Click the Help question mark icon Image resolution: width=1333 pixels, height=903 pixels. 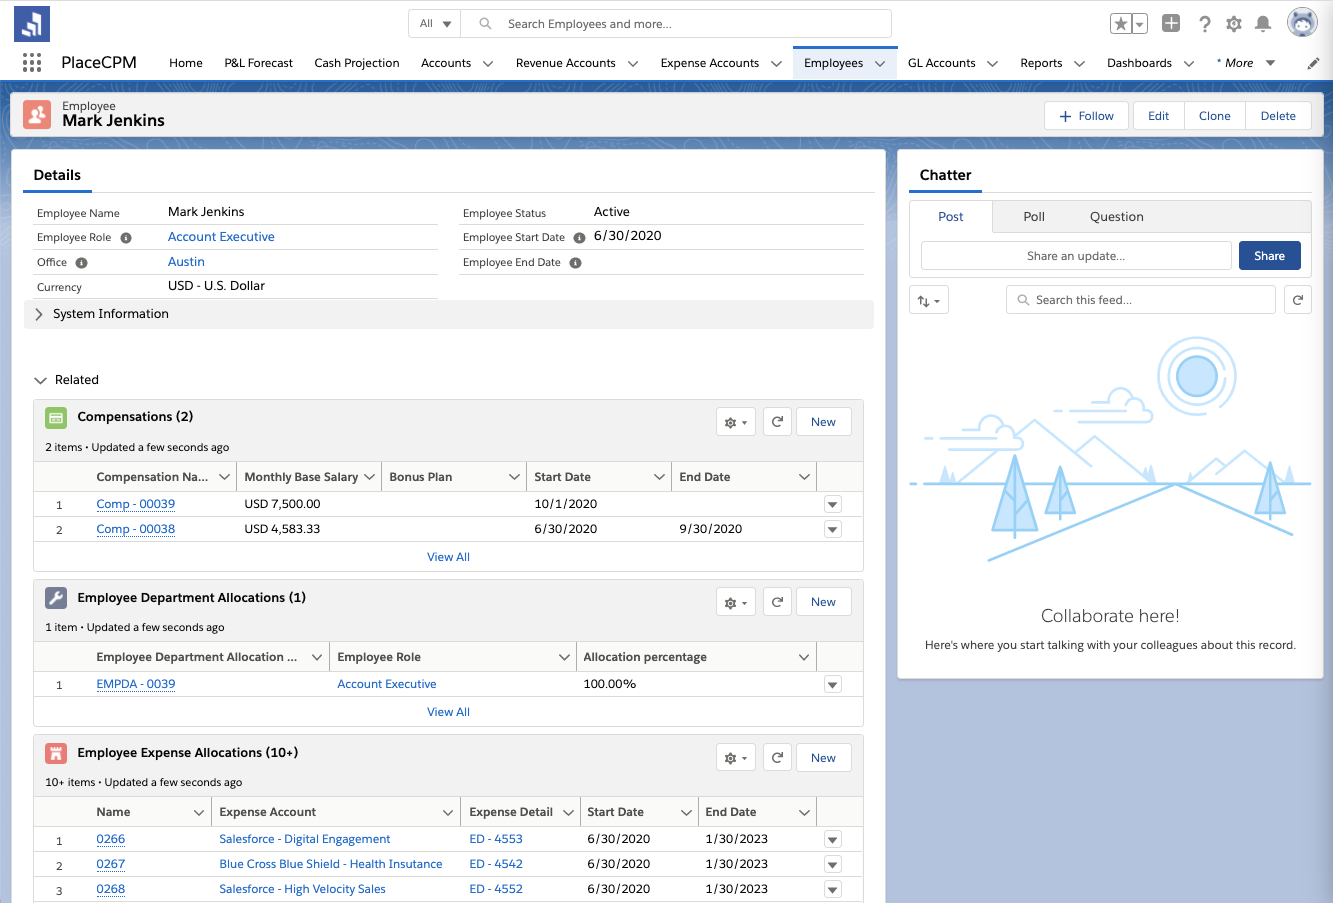pos(1205,24)
